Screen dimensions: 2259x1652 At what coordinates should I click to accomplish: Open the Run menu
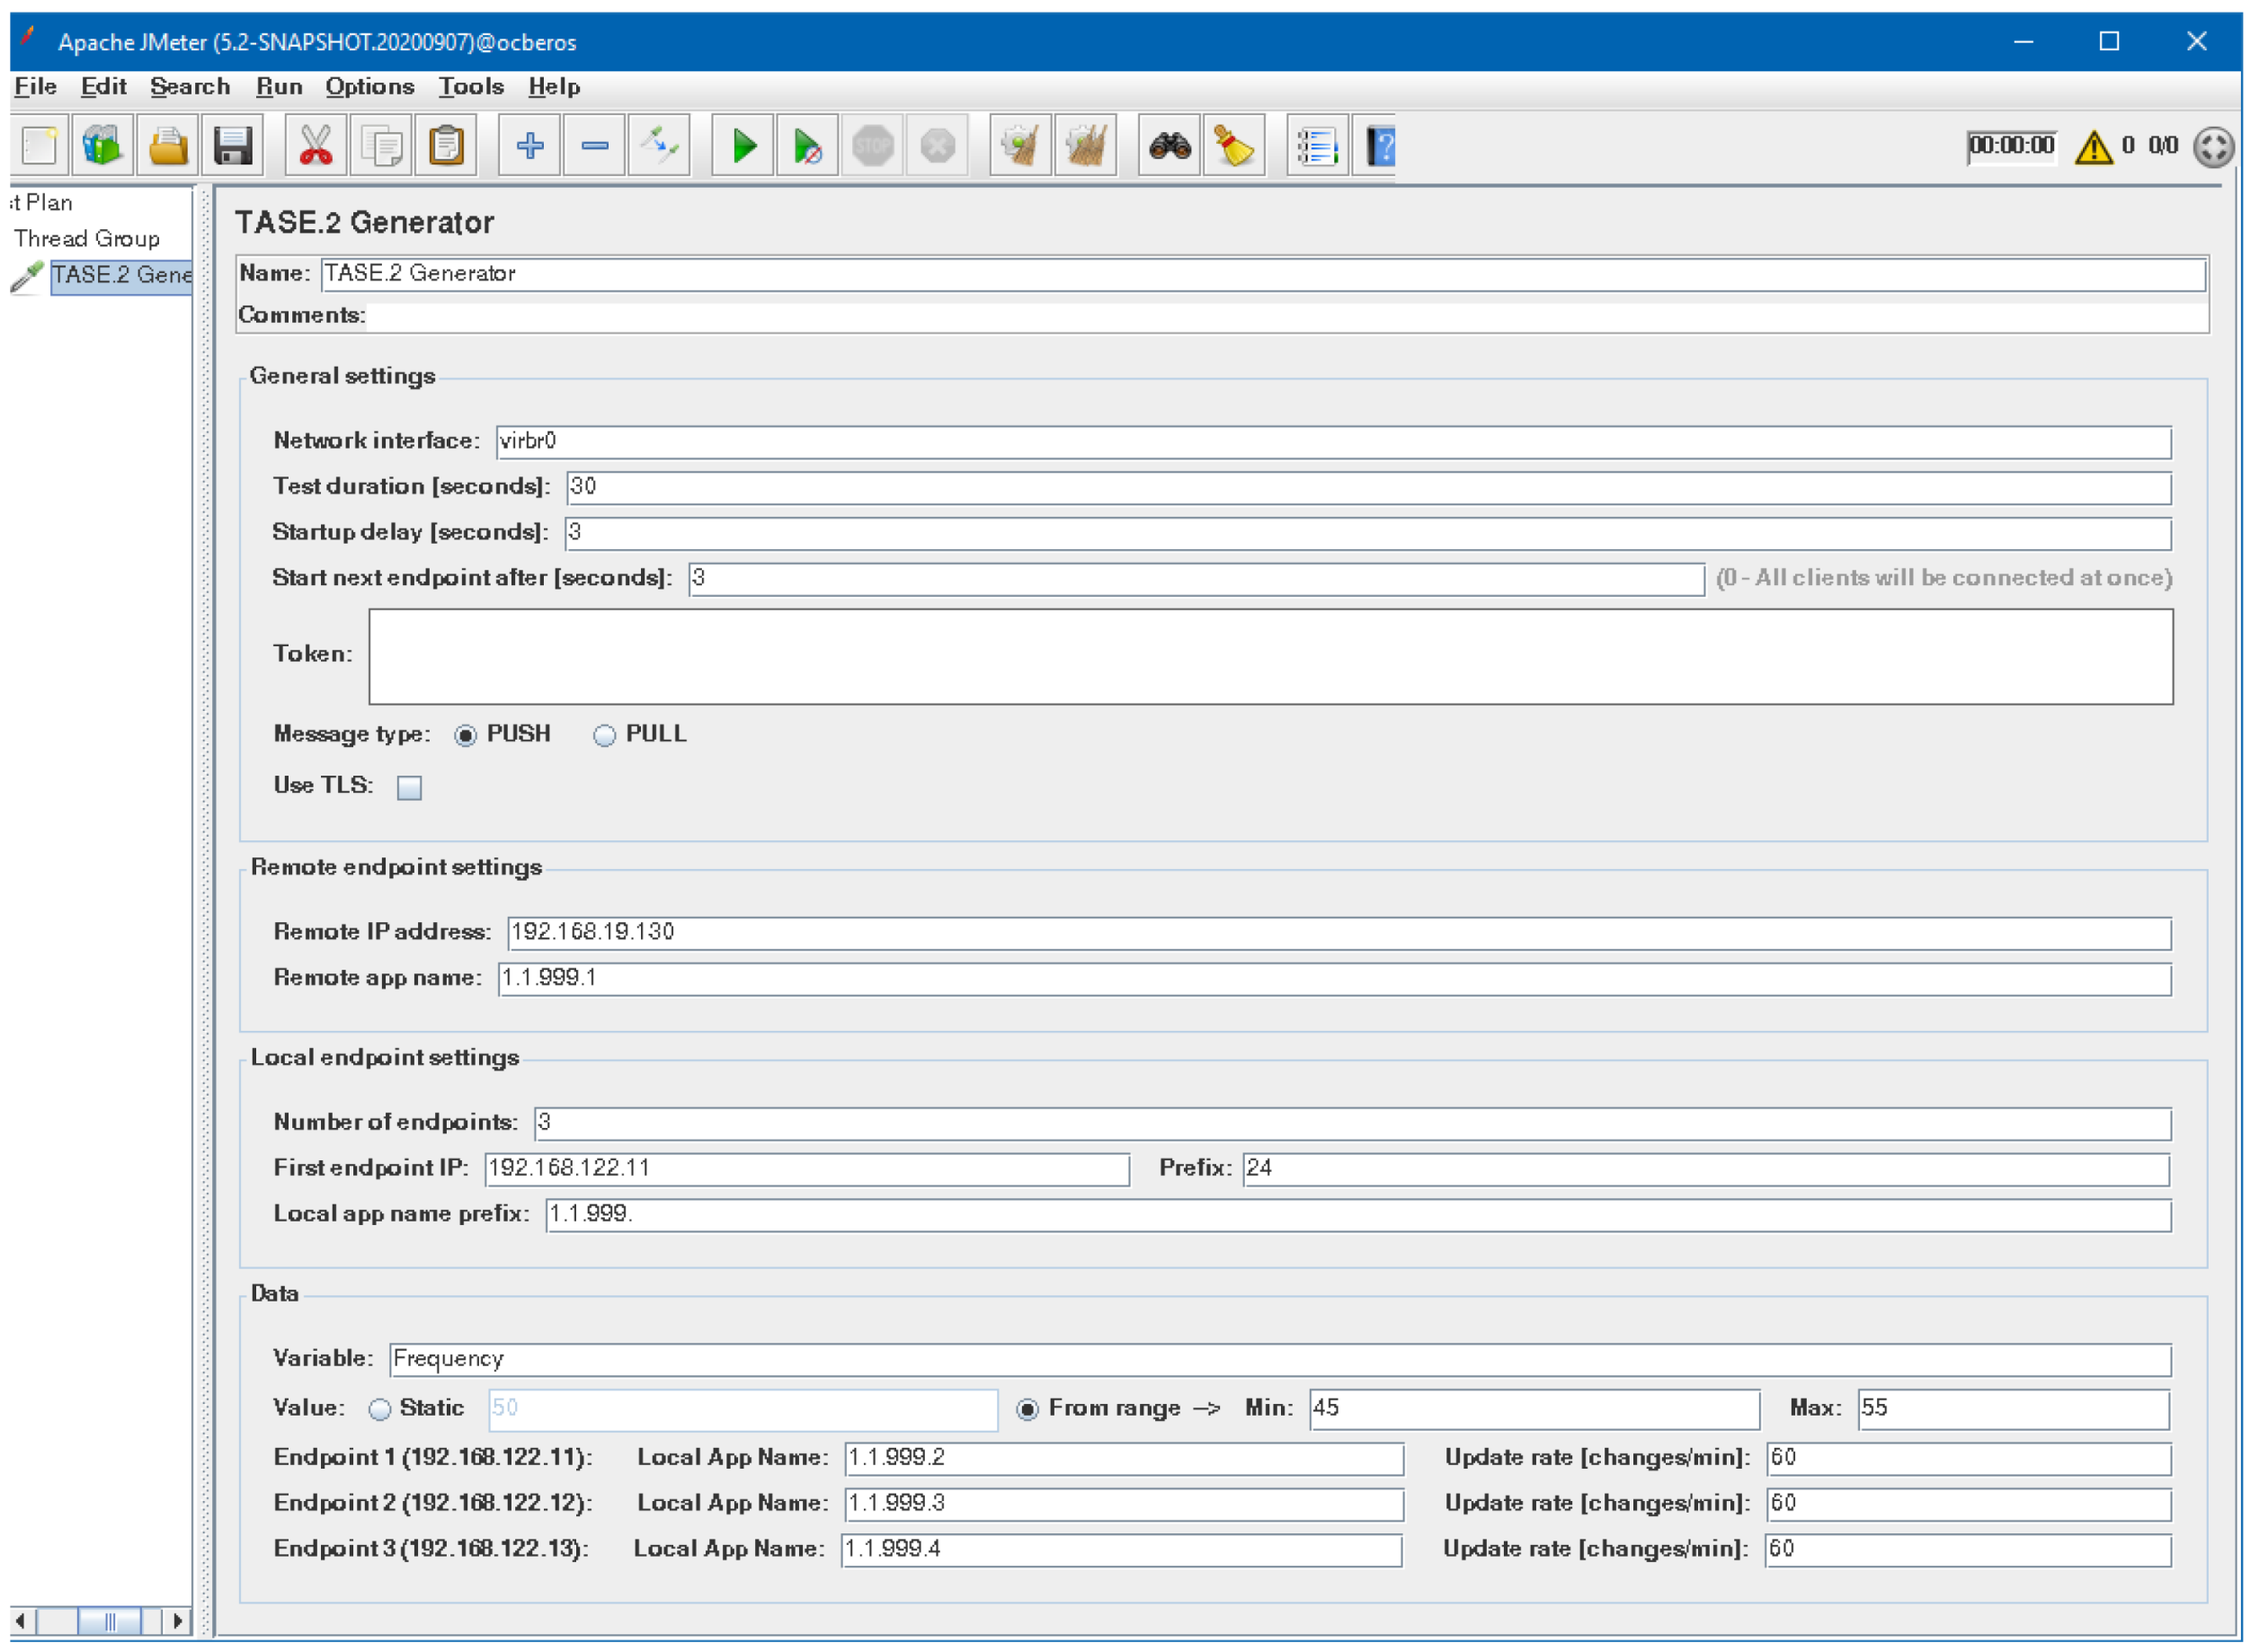(x=279, y=87)
